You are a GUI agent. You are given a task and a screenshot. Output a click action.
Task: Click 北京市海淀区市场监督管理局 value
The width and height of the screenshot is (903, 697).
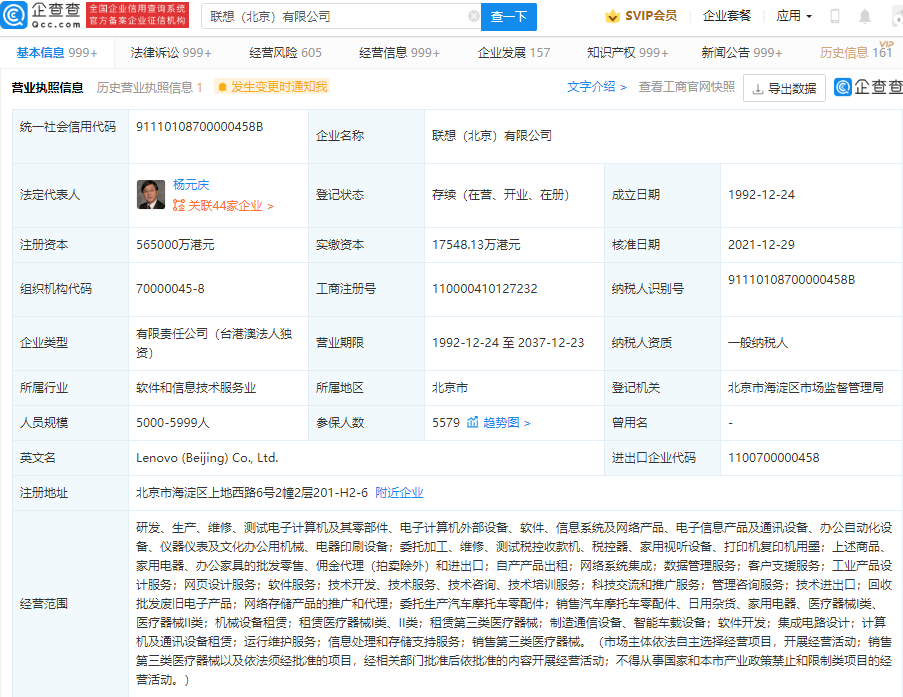tap(805, 388)
